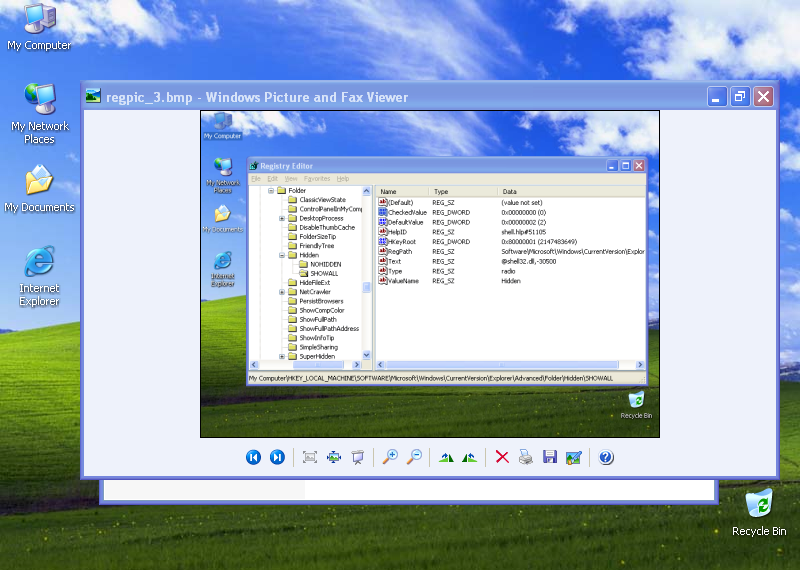Click SuperHidden folder in the pictured registry tree
800x570 pixels.
point(312,356)
